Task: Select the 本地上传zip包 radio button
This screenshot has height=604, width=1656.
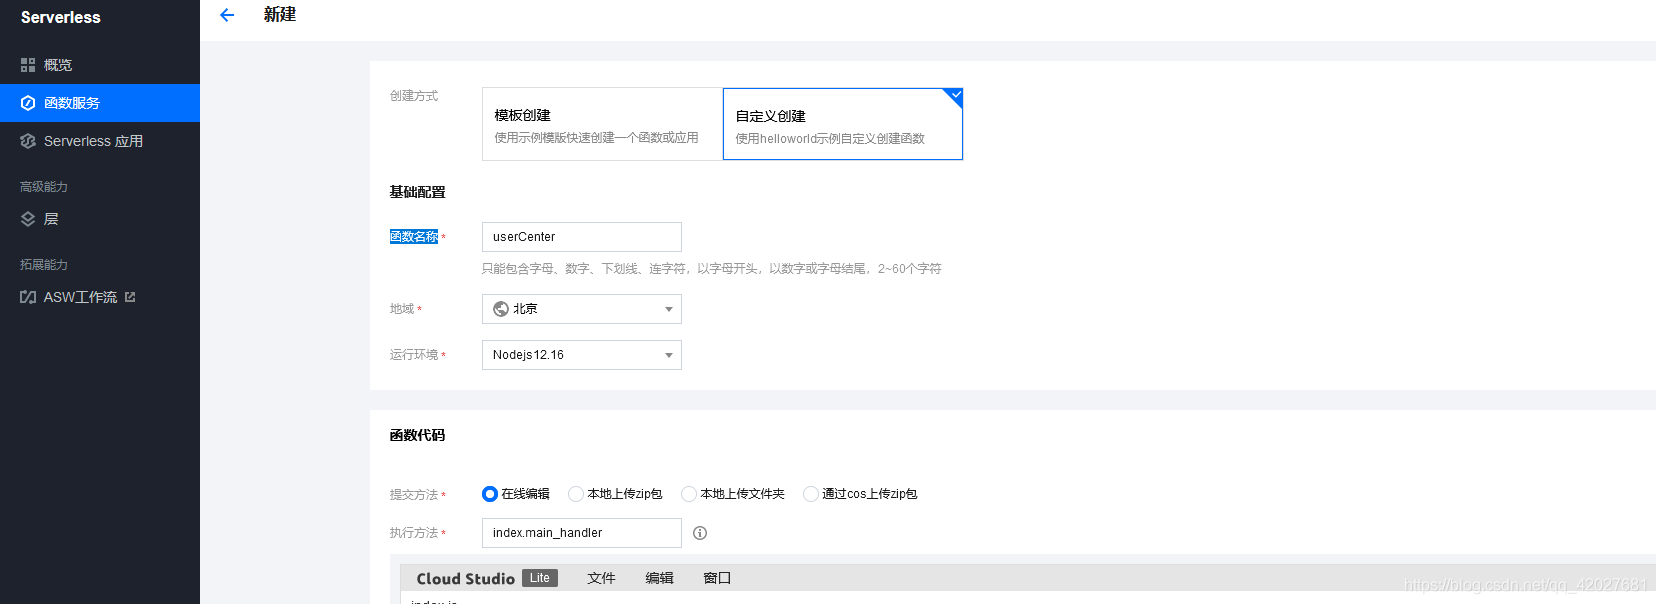Action: tap(576, 494)
